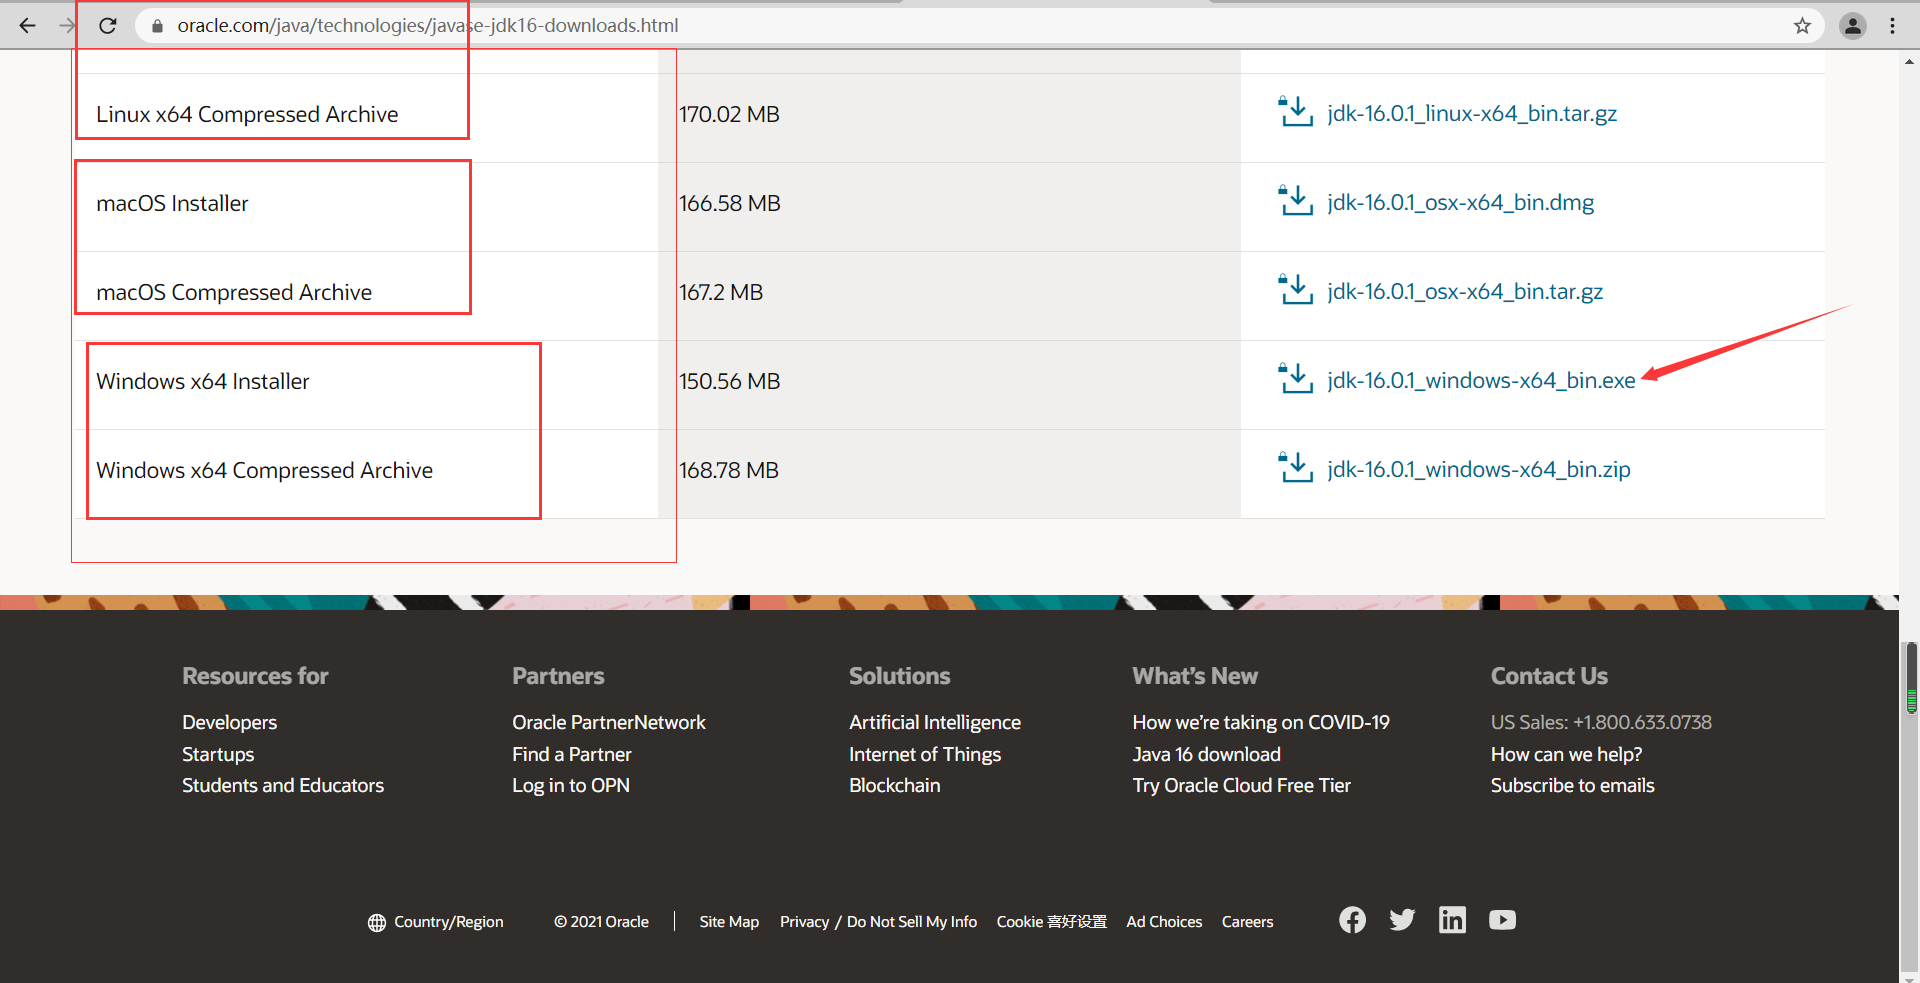Select the 167.2 MB file size
This screenshot has height=983, width=1920.
click(x=721, y=292)
